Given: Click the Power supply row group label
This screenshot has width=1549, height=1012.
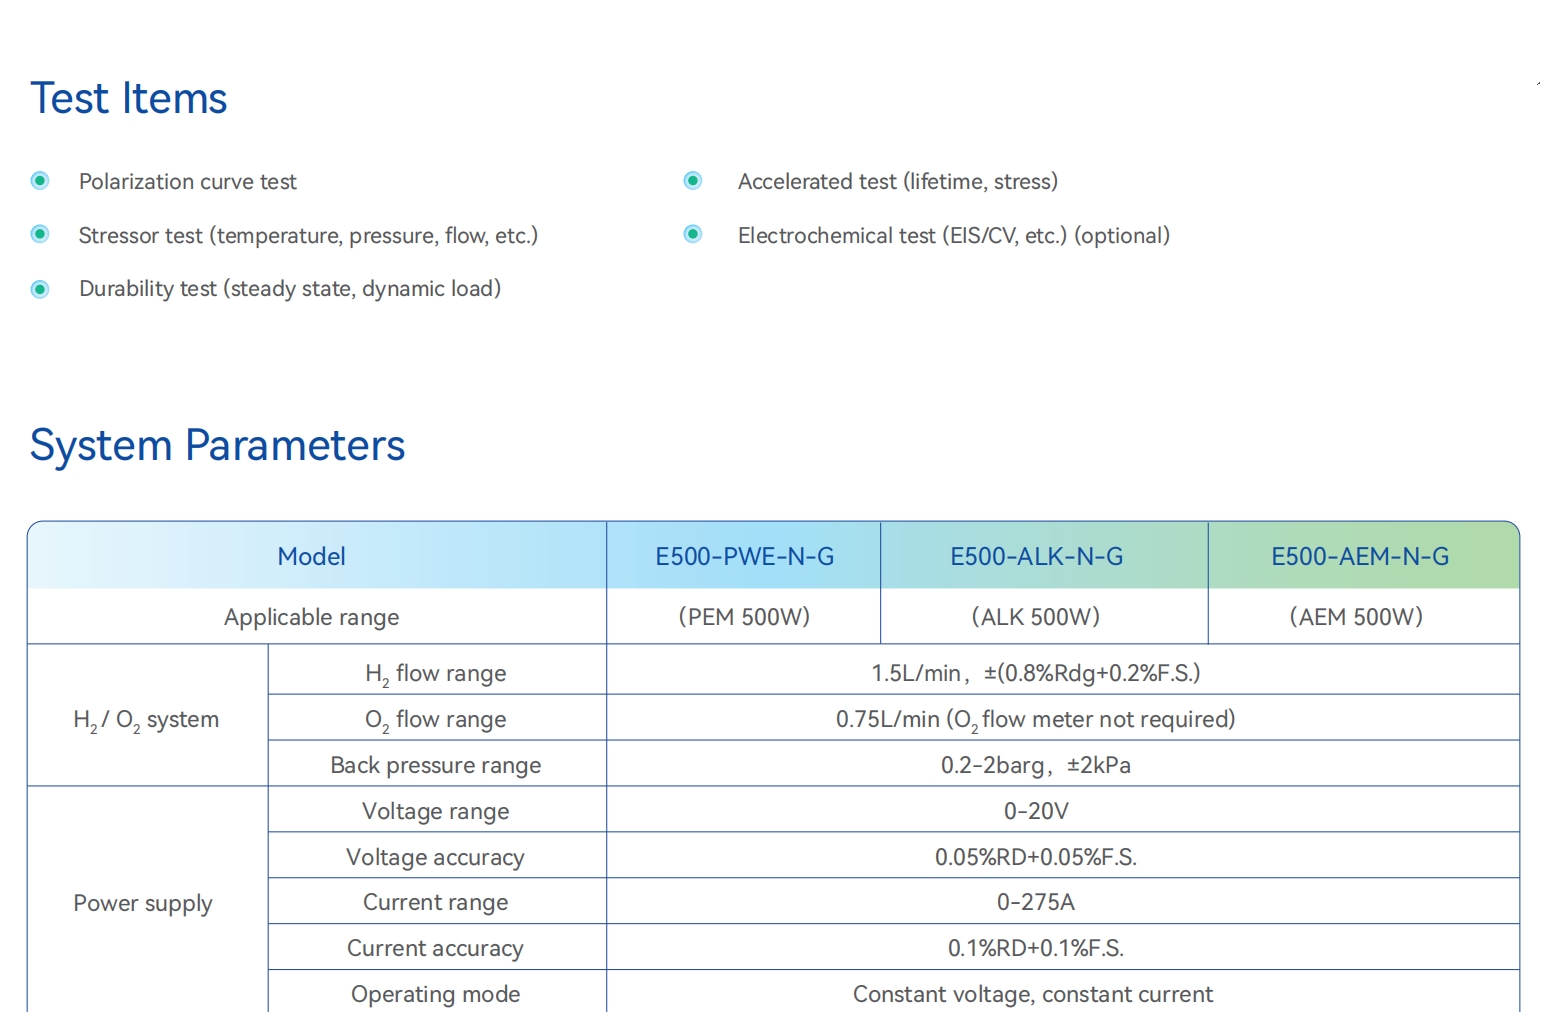Looking at the screenshot, I should click(143, 903).
